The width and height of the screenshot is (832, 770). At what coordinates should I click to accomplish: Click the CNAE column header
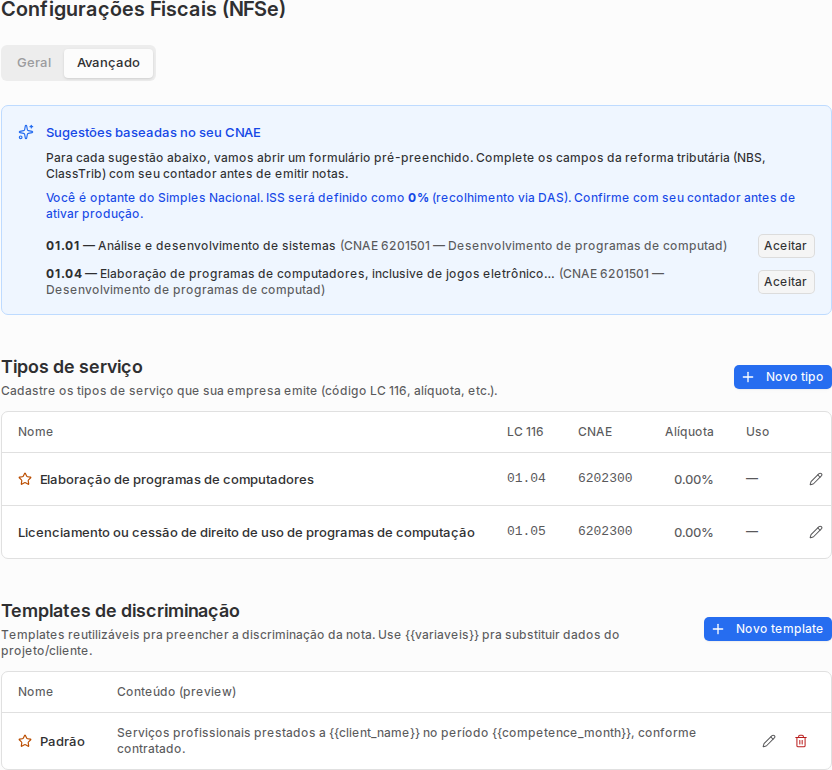click(x=595, y=431)
